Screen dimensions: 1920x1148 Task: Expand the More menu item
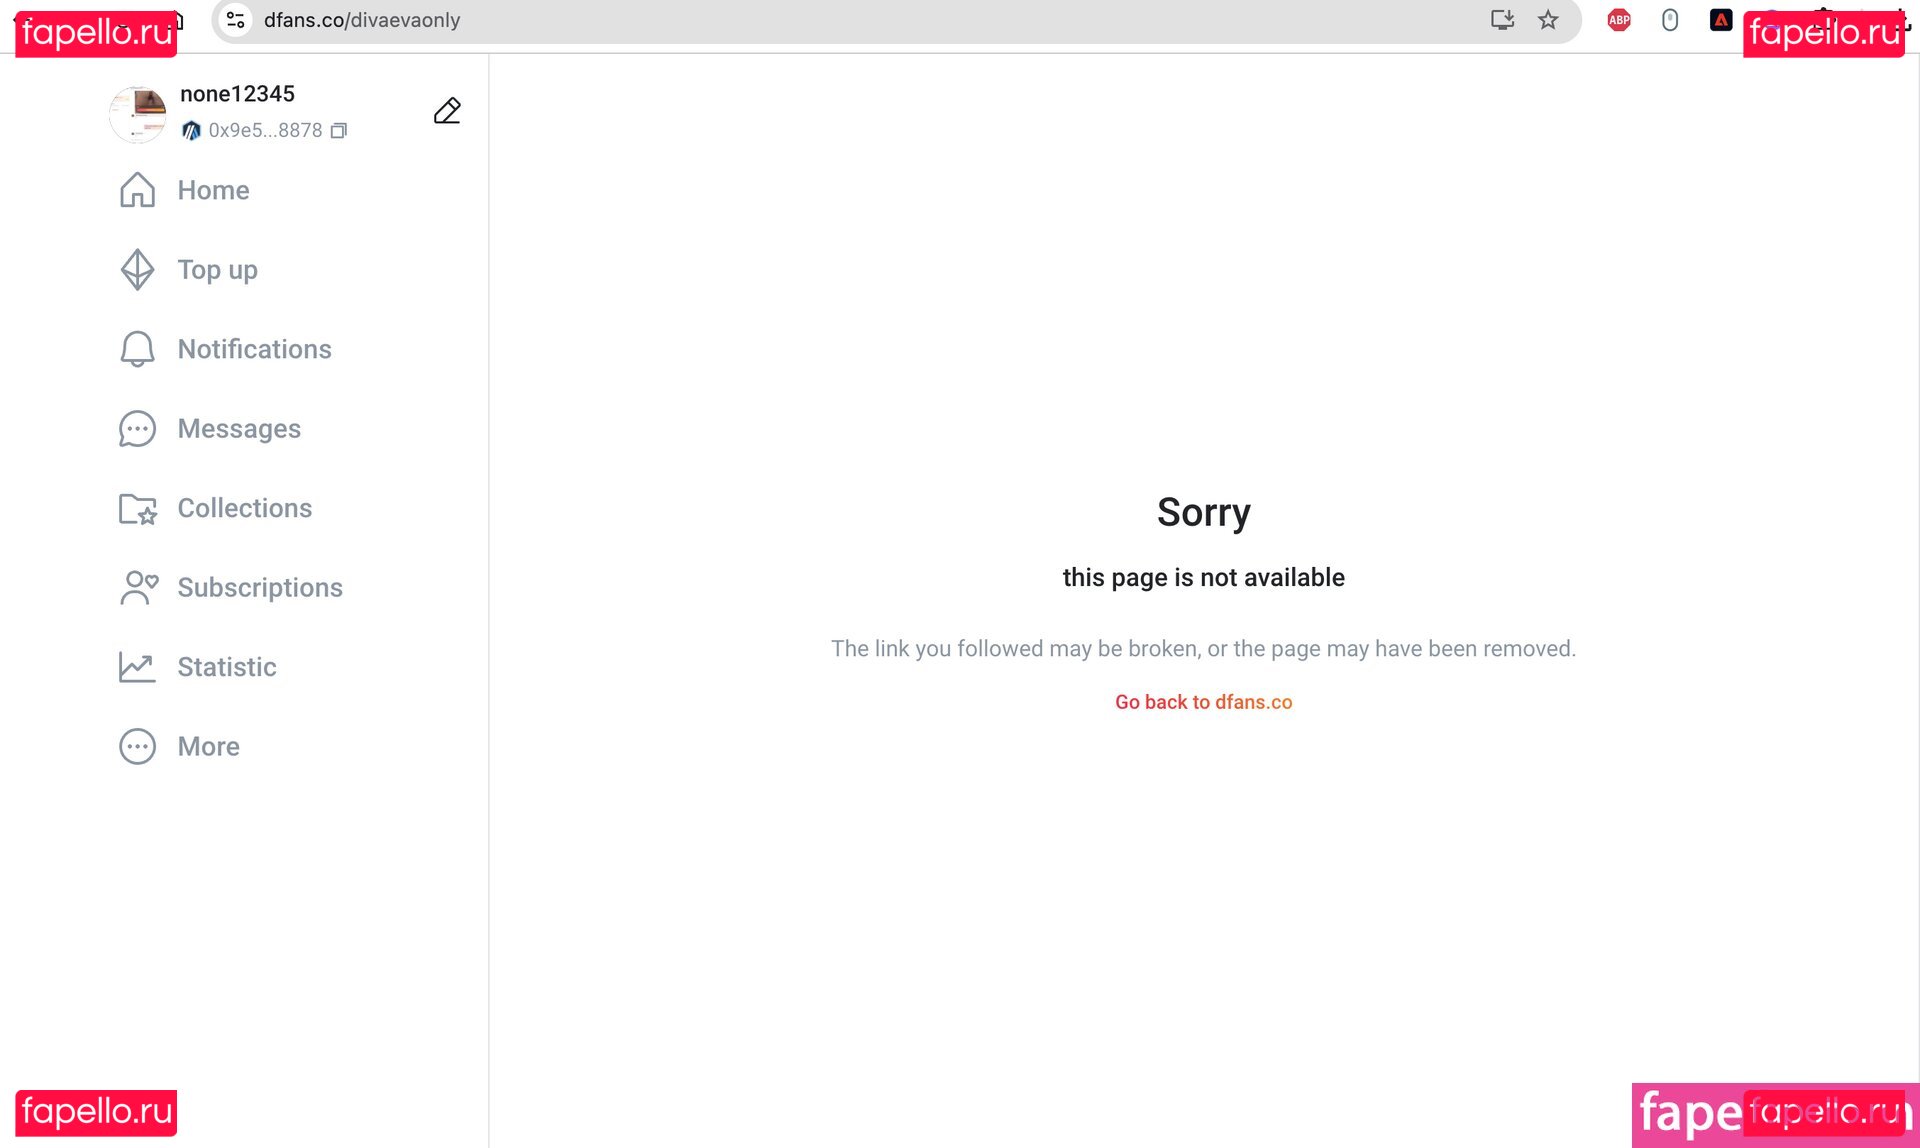208,747
